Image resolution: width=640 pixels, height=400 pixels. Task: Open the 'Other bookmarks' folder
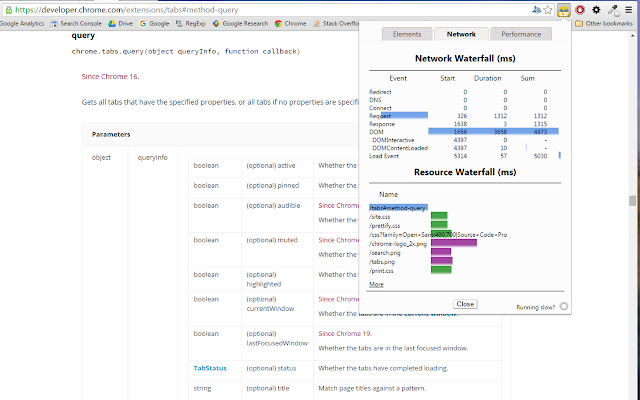pyautogui.click(x=607, y=22)
